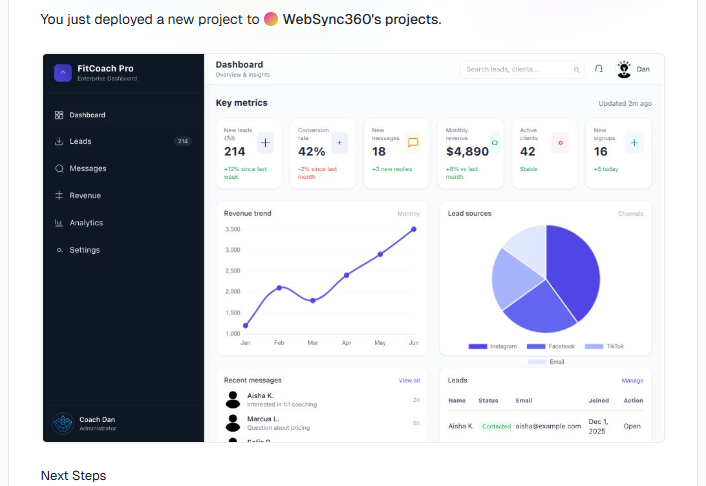
Task: Open the Monthly selector on Revenue trend
Action: [x=408, y=214]
